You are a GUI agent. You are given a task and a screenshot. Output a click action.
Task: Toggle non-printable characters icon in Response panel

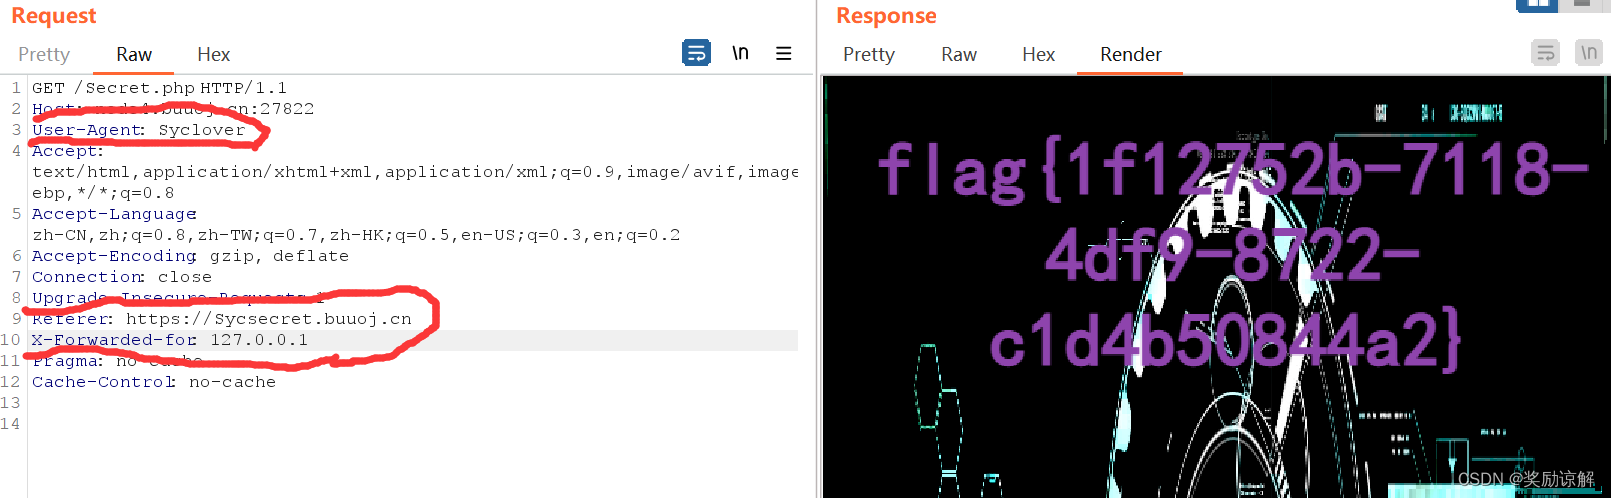pyautogui.click(x=1588, y=52)
